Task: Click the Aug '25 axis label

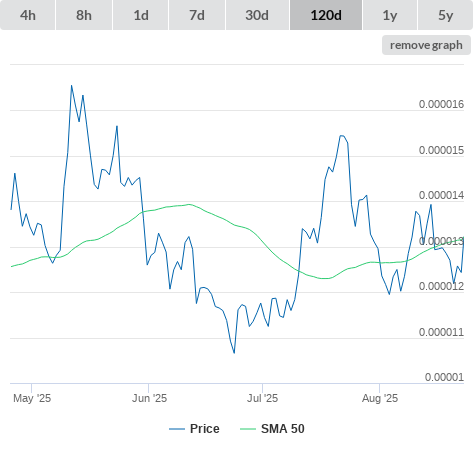Action: click(x=380, y=398)
